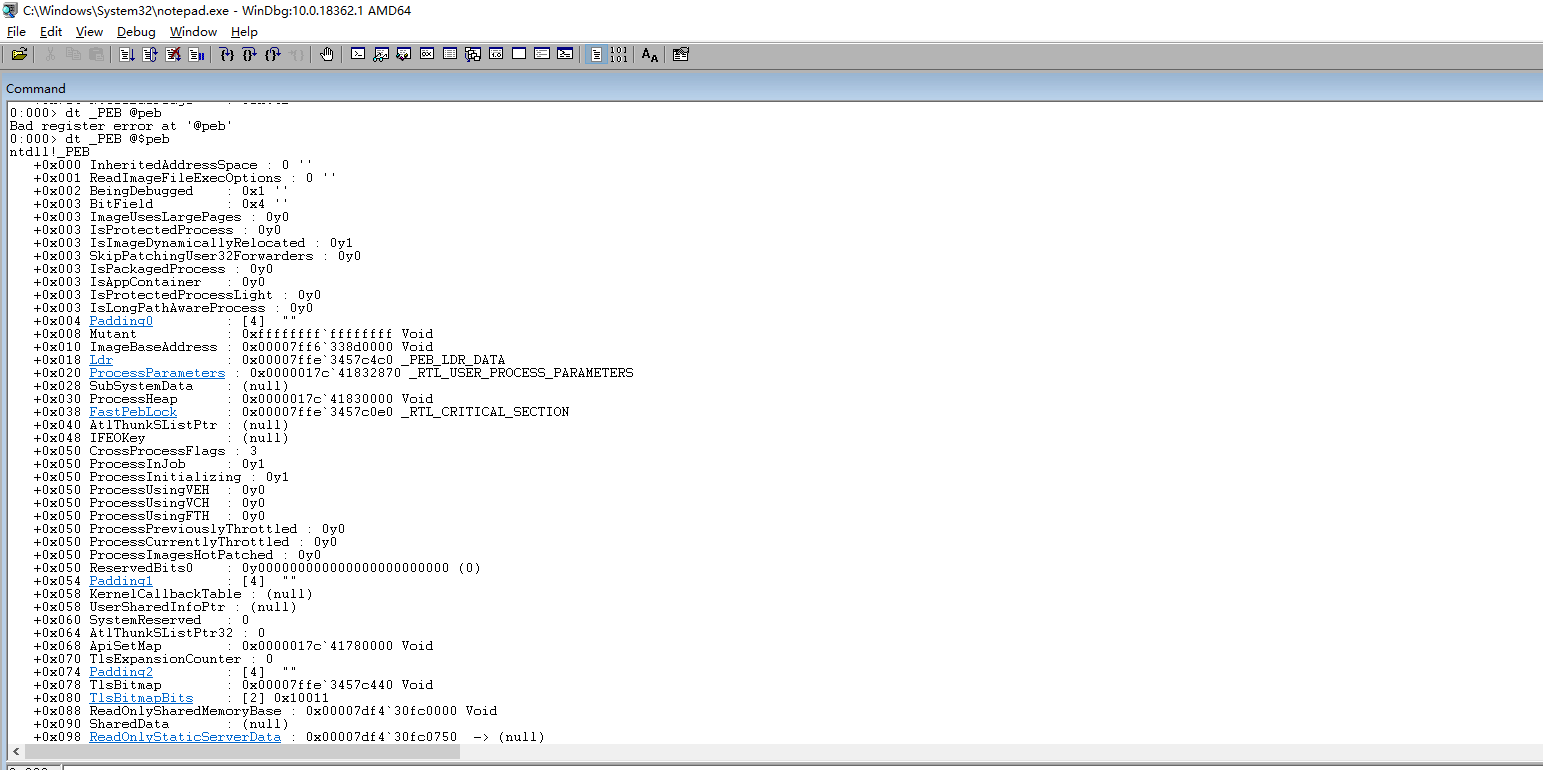1543x770 pixels.
Task: Click the "Mutant" field name
Action: pyautogui.click(x=113, y=334)
